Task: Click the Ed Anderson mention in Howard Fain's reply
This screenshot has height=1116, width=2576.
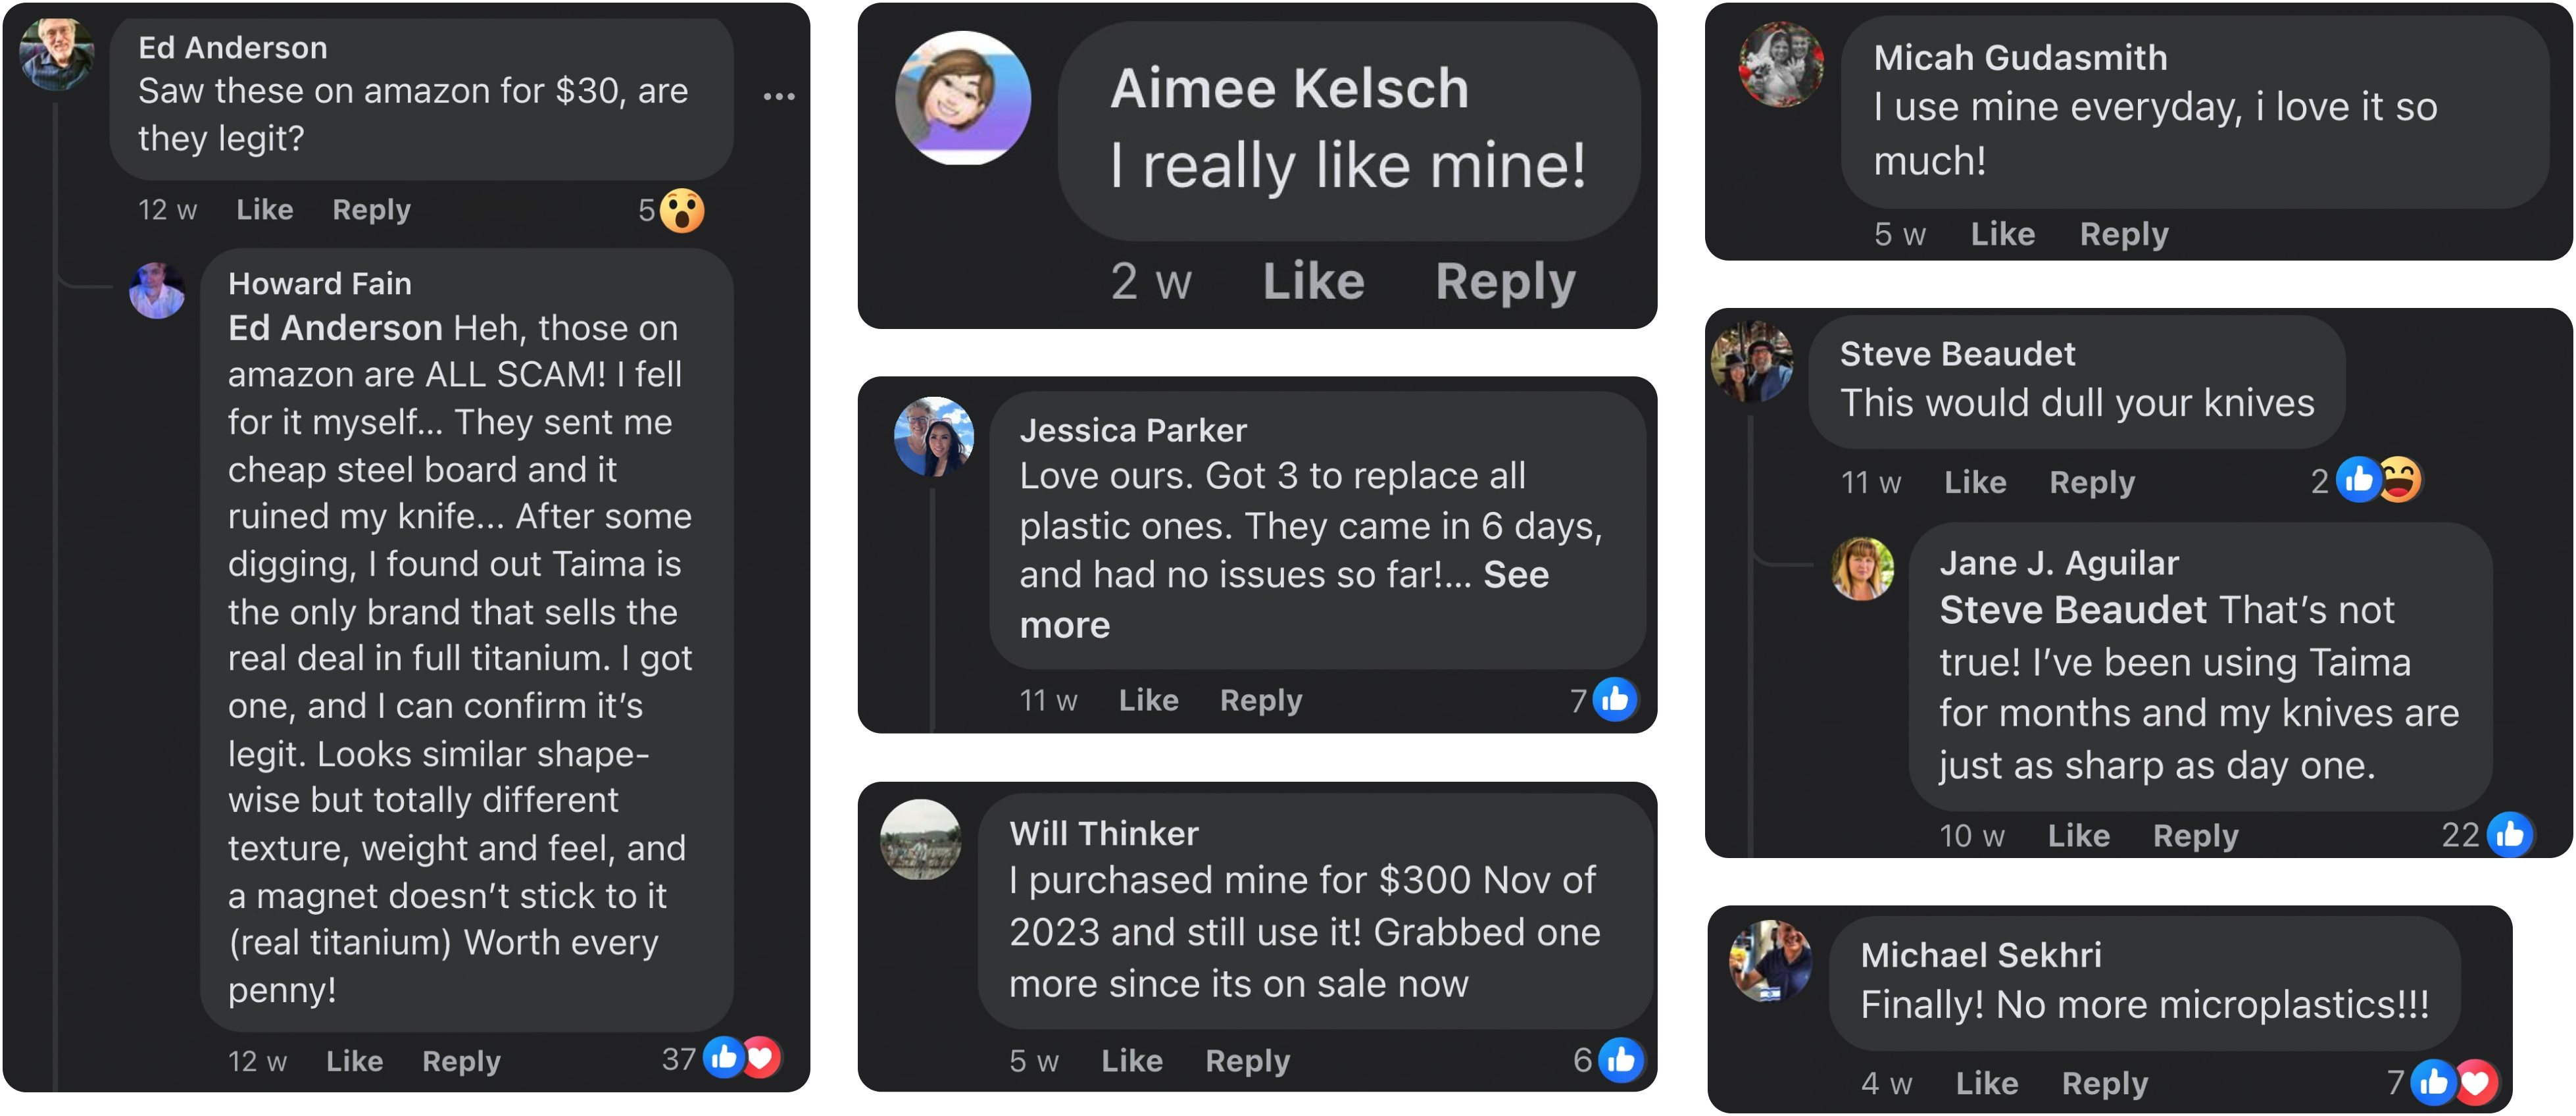Action: tap(335, 328)
